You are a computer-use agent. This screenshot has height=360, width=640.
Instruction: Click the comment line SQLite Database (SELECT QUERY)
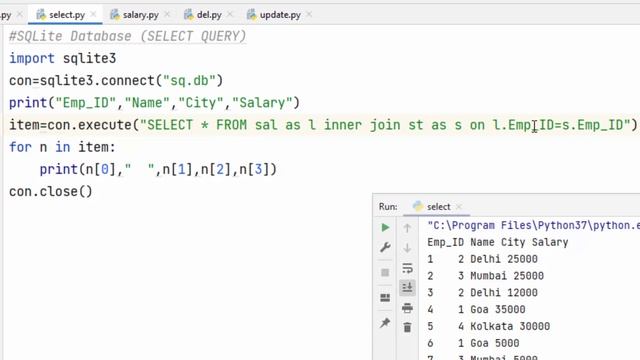pos(128,36)
